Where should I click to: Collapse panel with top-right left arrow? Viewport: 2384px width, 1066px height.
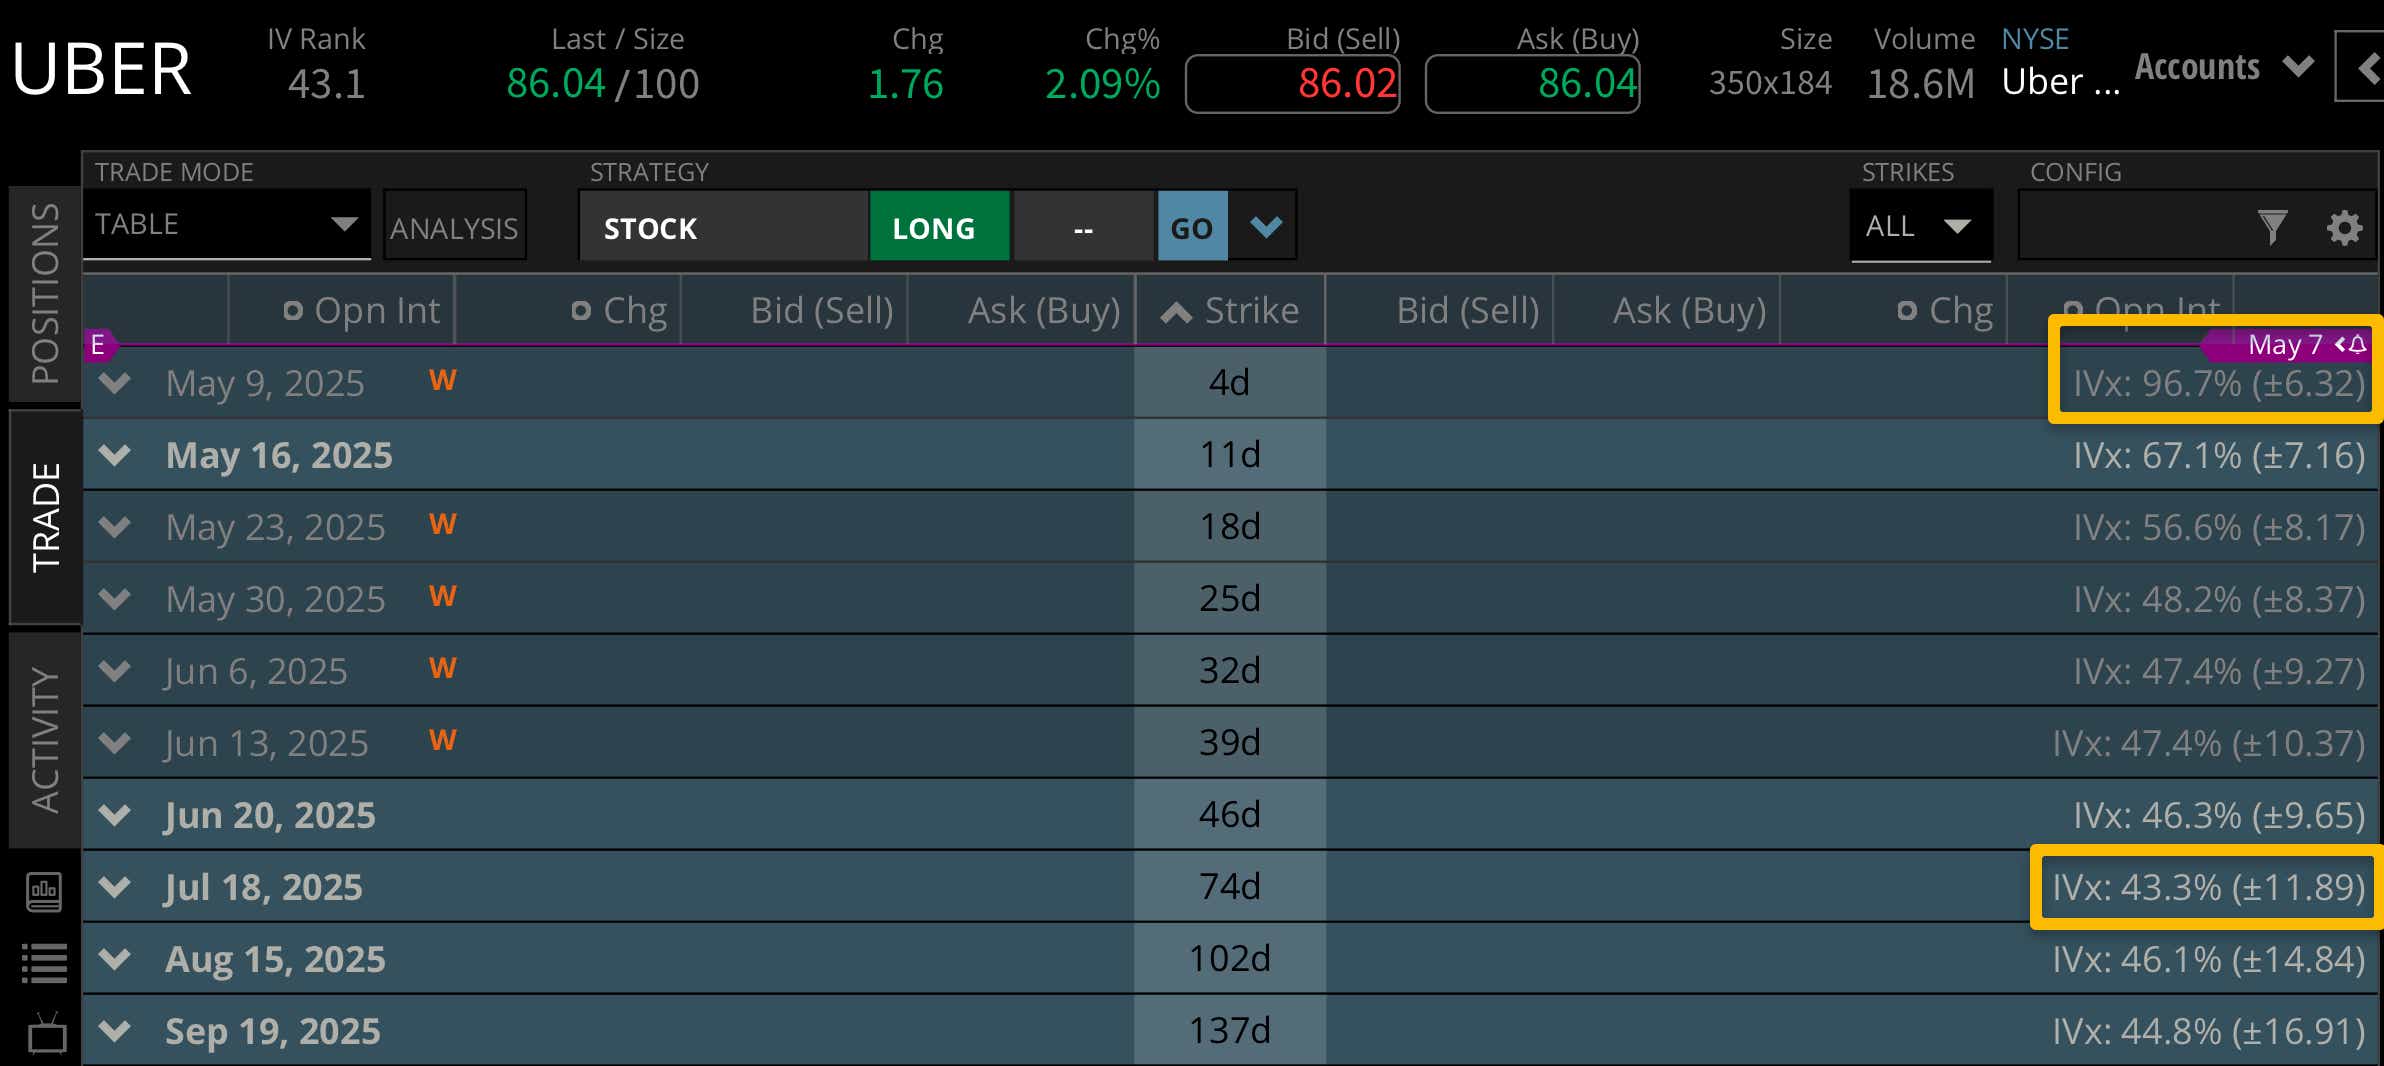tap(2366, 68)
